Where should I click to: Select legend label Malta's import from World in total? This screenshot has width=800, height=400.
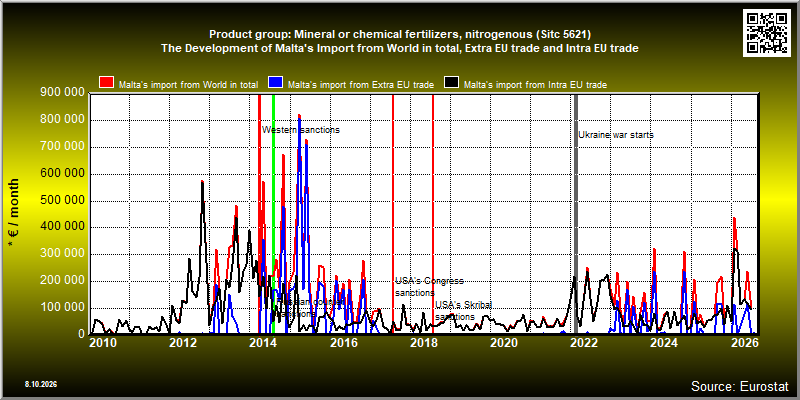coord(188,85)
